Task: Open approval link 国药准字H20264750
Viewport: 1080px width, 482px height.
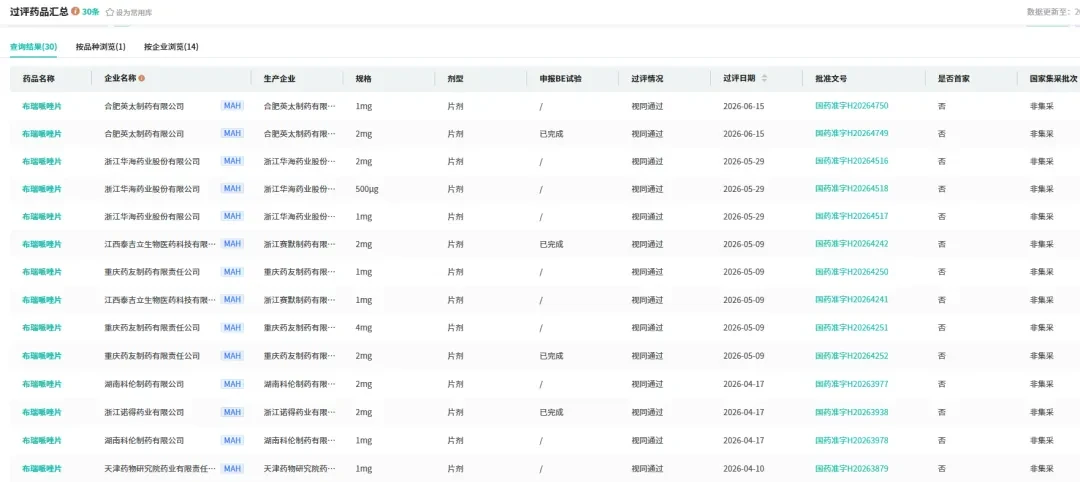Action: (851, 106)
